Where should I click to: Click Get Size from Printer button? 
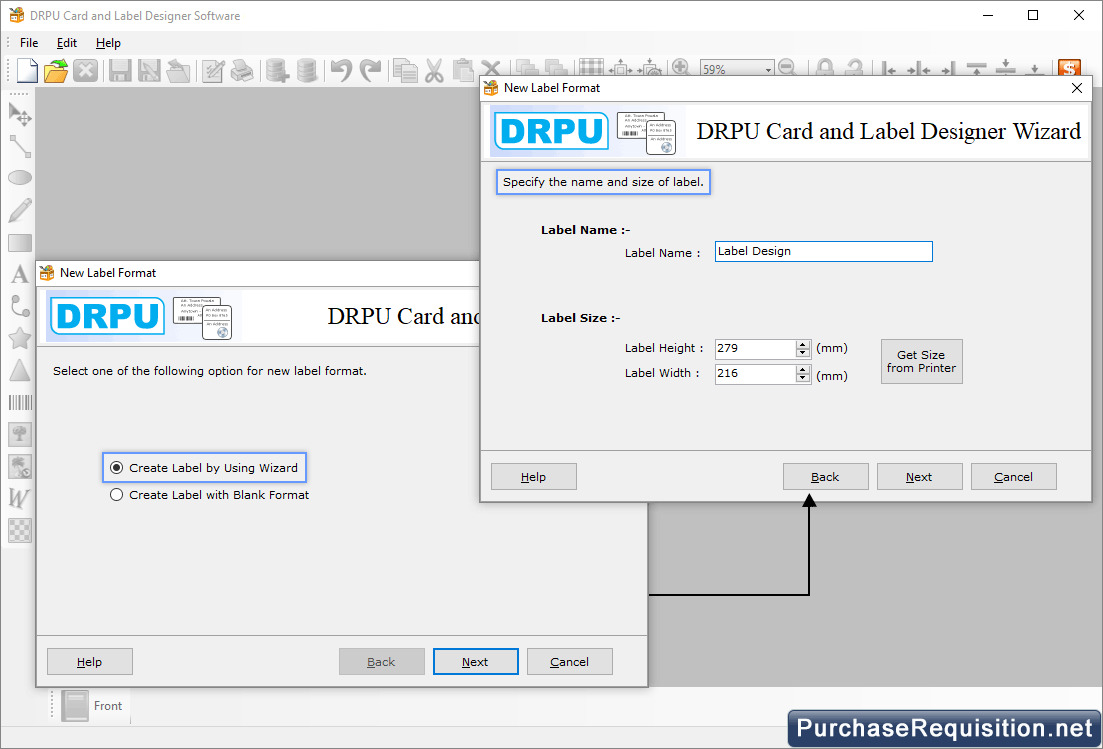(921, 361)
